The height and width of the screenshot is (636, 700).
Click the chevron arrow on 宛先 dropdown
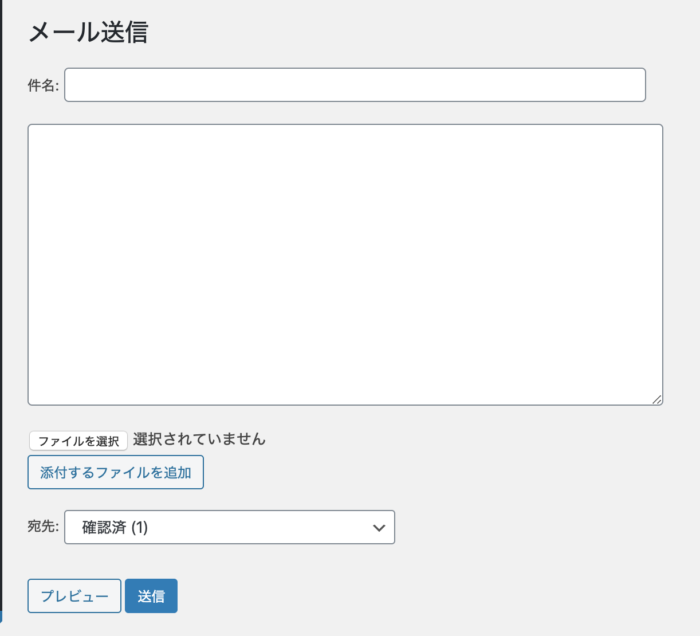[x=378, y=527]
